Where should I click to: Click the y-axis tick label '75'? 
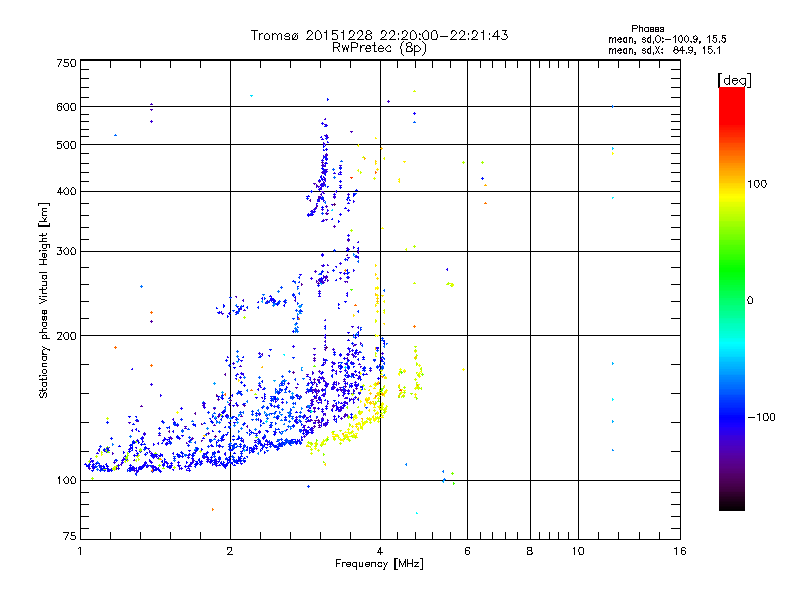(x=70, y=536)
